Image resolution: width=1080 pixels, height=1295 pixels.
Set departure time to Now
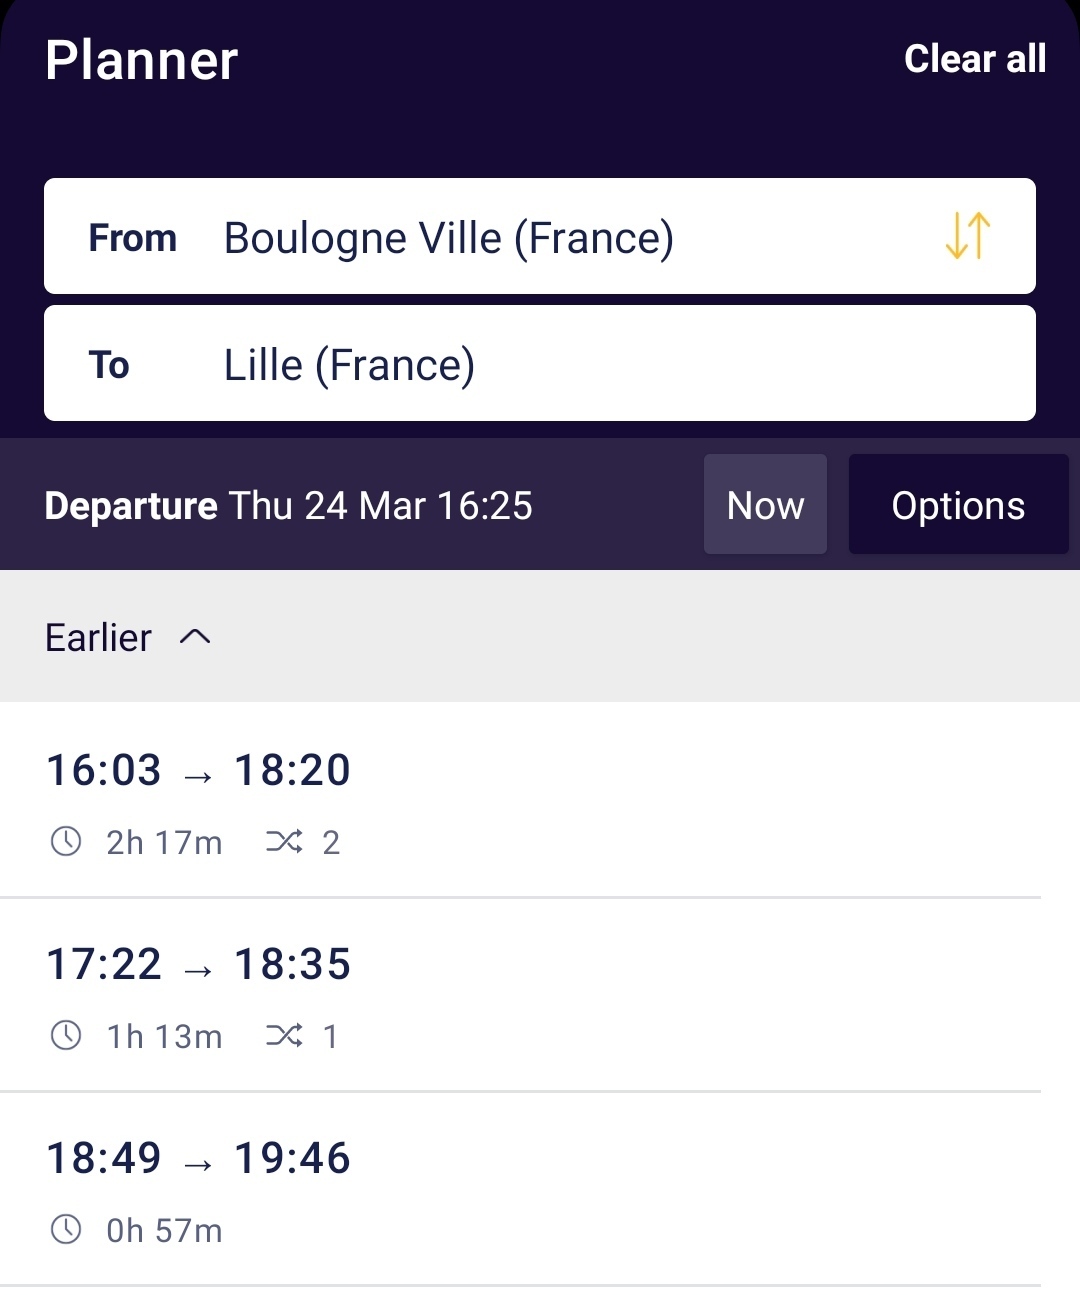coord(765,505)
